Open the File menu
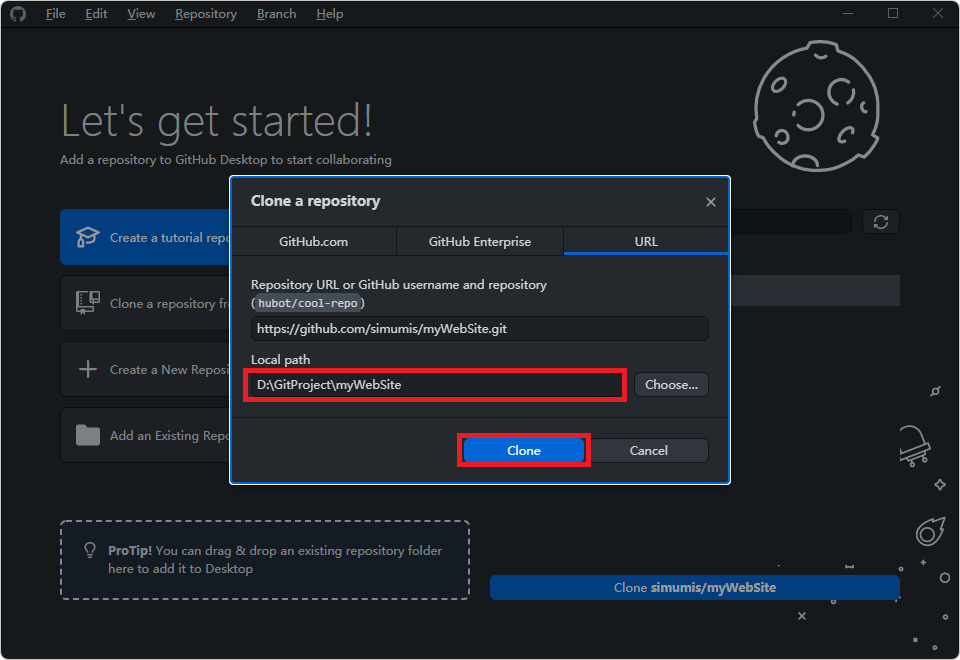960x660 pixels. (55, 14)
